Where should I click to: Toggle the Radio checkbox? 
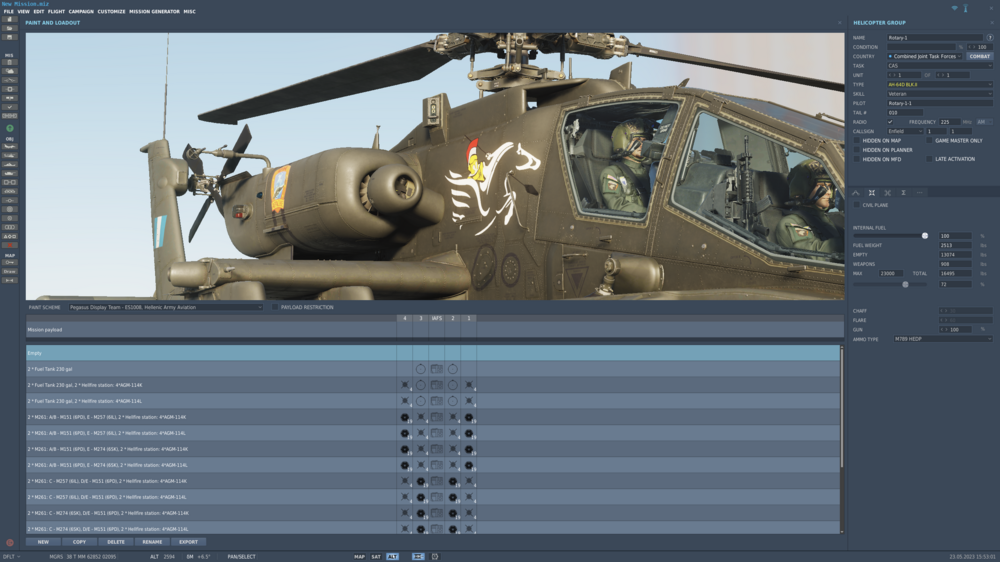coord(890,122)
